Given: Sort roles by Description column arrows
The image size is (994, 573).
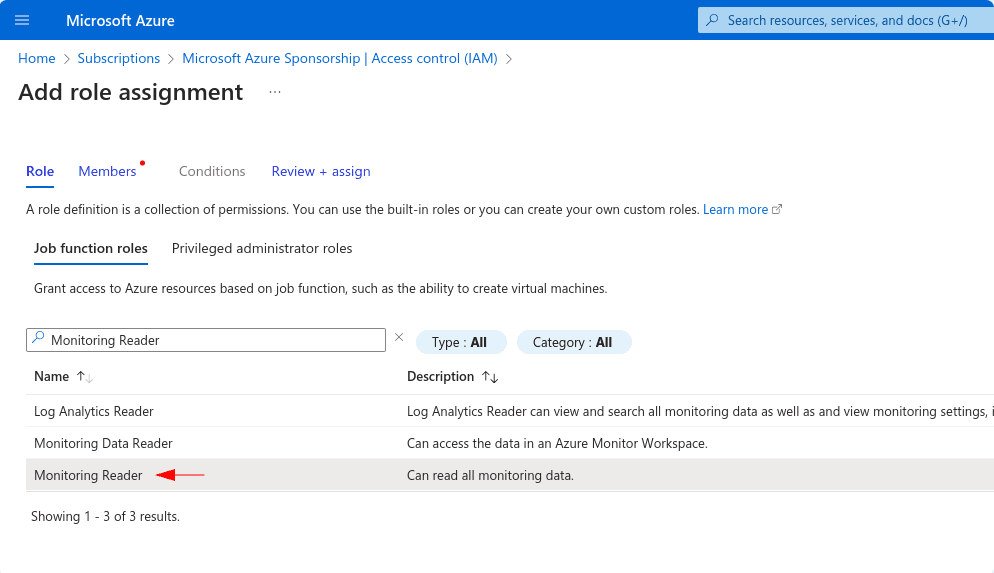Looking at the screenshot, I should 490,377.
